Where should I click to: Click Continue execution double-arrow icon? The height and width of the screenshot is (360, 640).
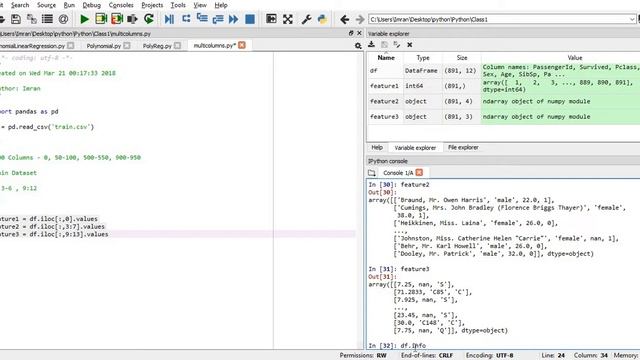[233, 19]
